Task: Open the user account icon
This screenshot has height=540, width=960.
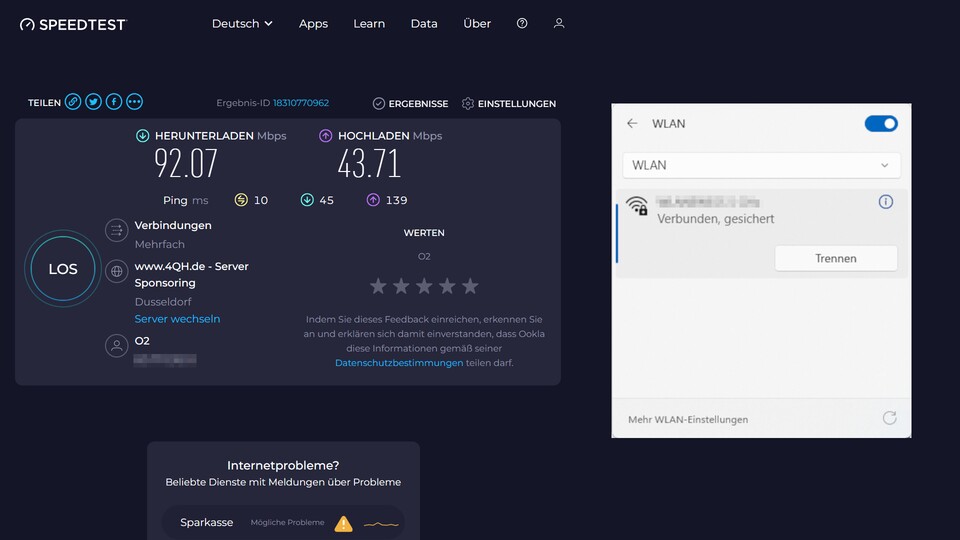Action: coord(559,23)
